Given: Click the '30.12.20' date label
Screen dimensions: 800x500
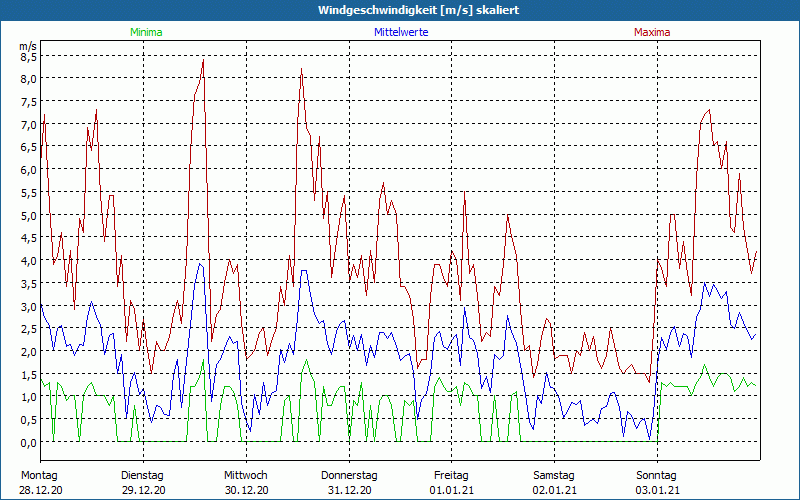Looking at the screenshot, I should pos(246,490).
